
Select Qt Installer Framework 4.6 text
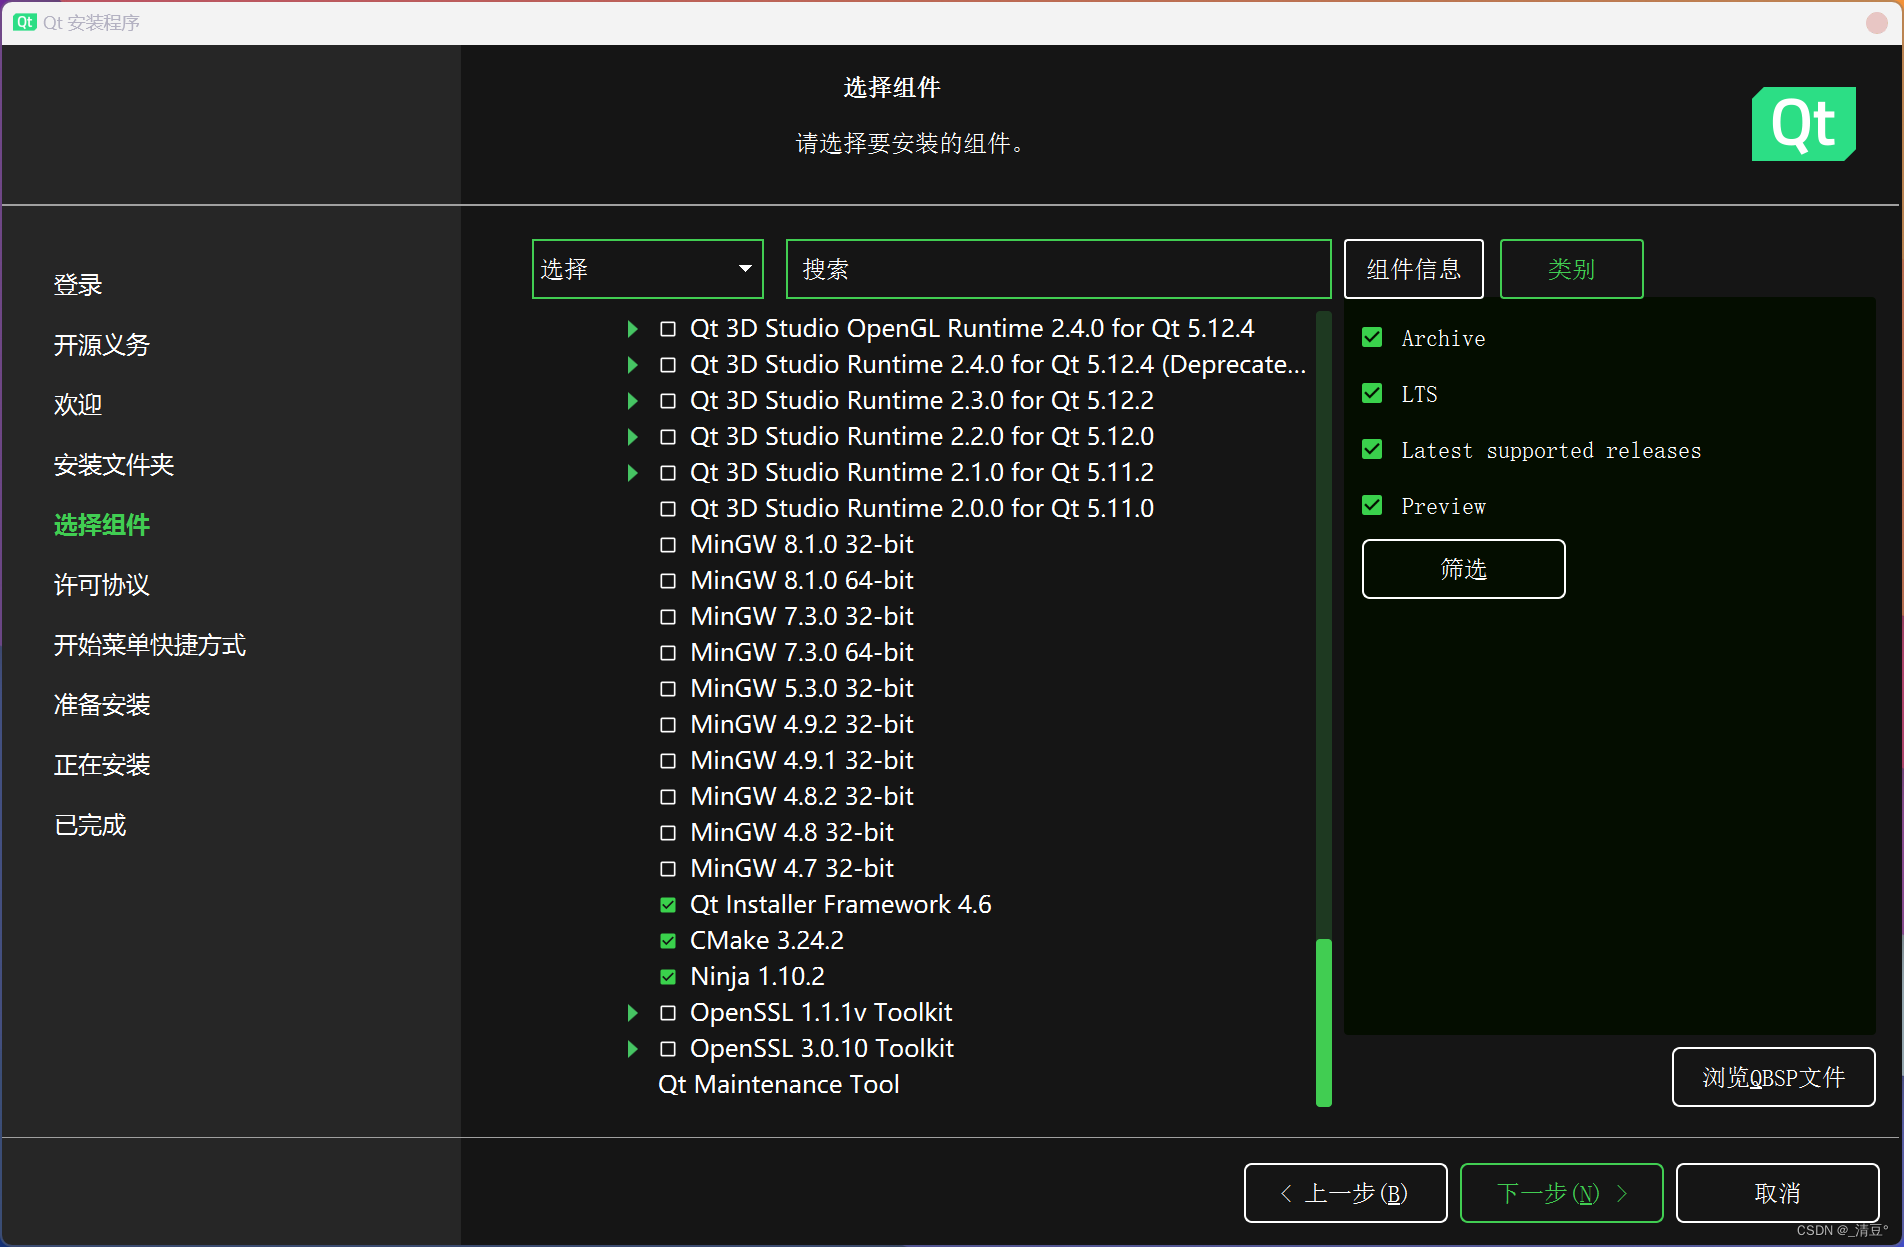(841, 905)
